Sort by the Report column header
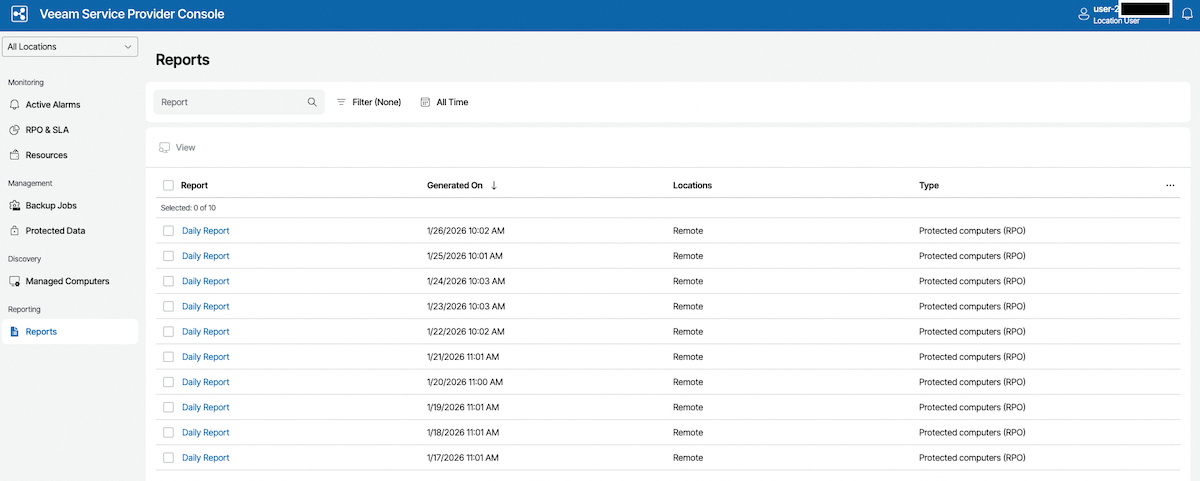This screenshot has width=1200, height=481. [x=194, y=185]
